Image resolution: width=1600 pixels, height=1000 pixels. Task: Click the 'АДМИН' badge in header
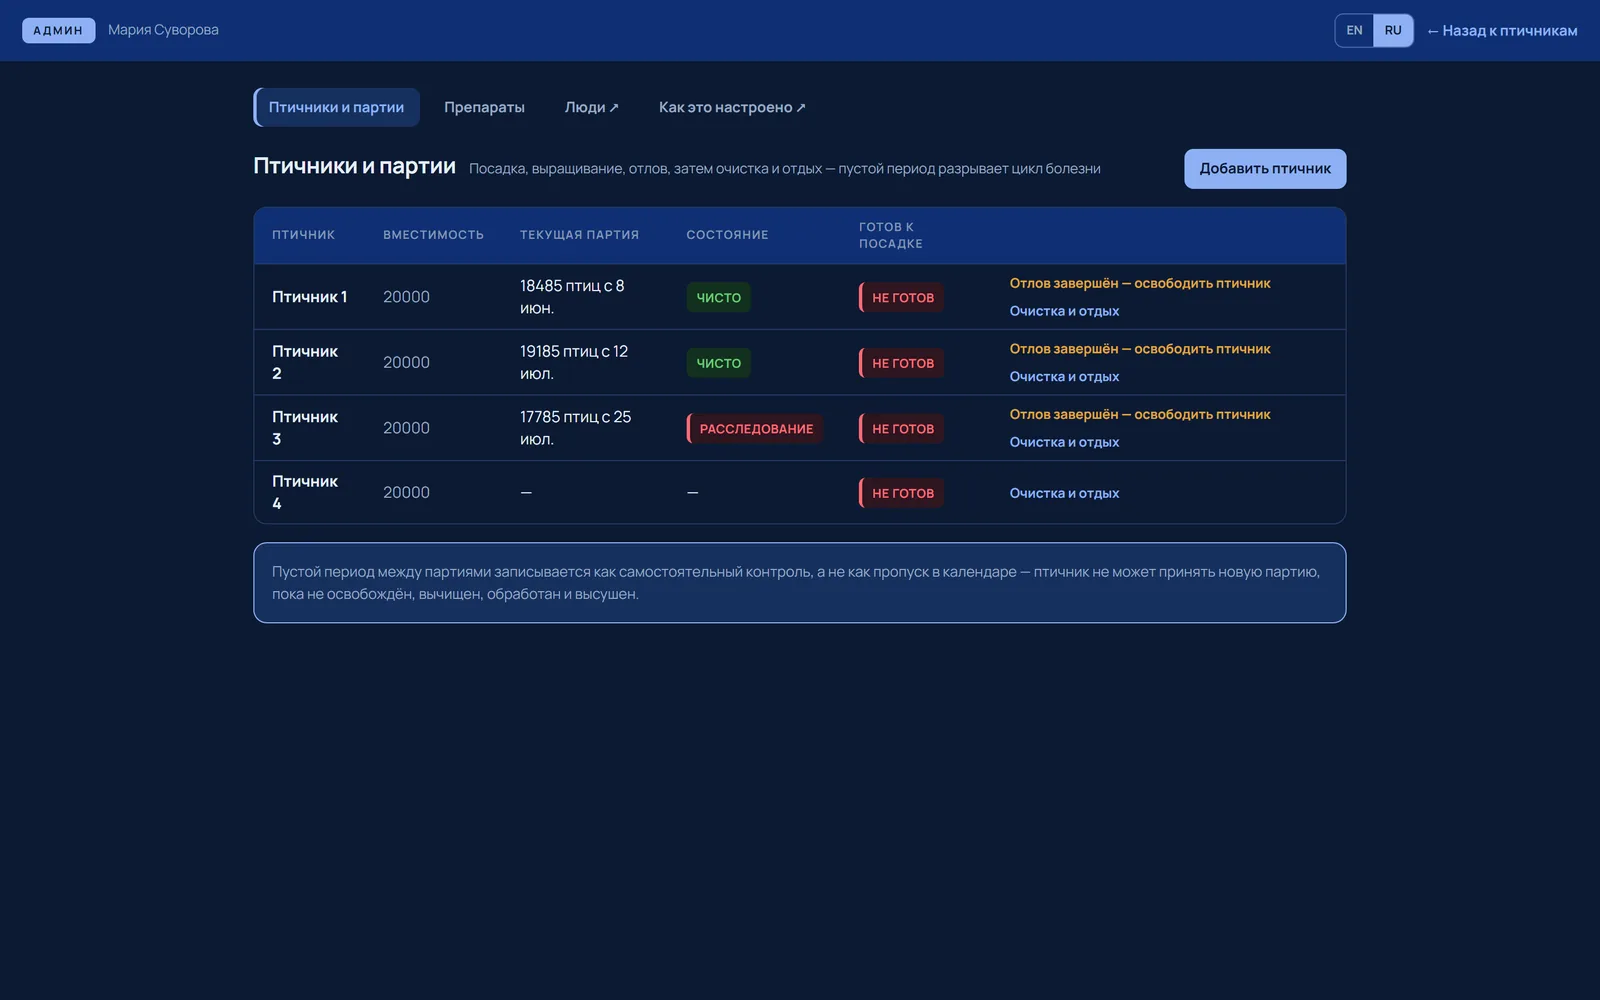[58, 30]
